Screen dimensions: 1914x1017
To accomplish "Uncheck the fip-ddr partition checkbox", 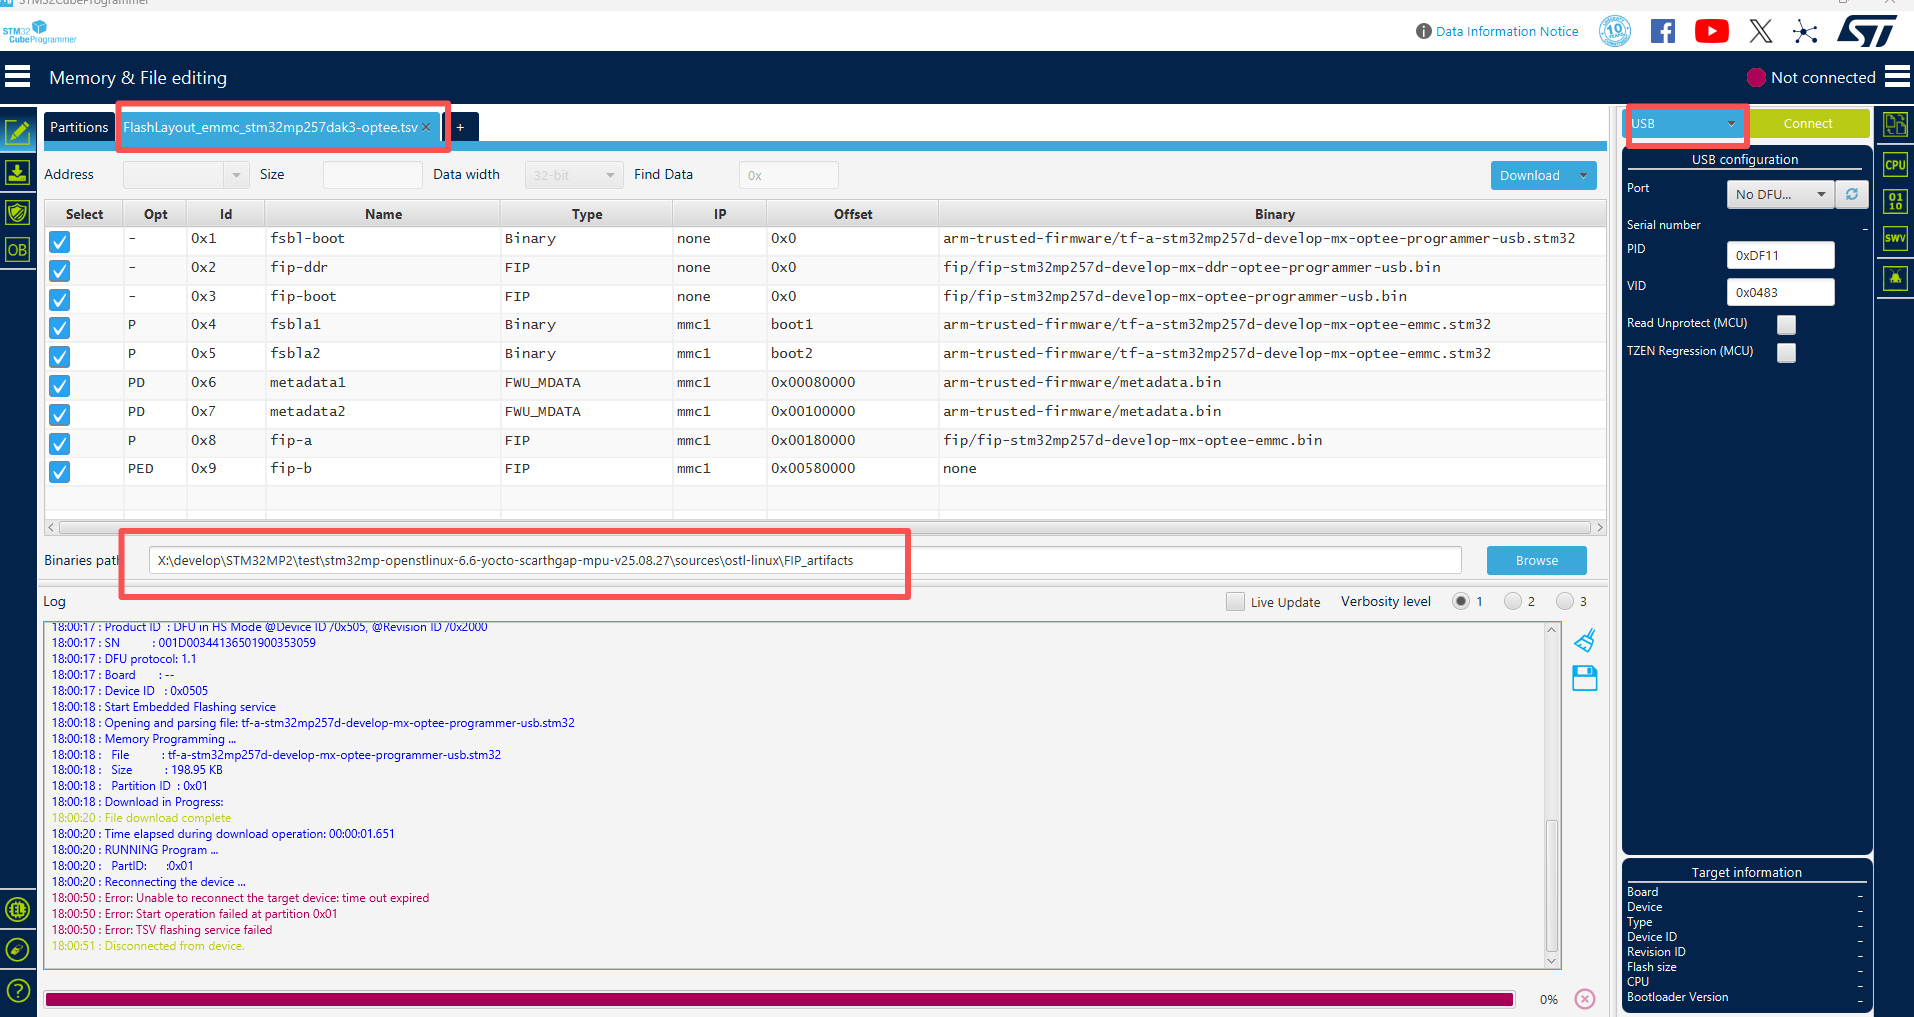I will (x=60, y=270).
